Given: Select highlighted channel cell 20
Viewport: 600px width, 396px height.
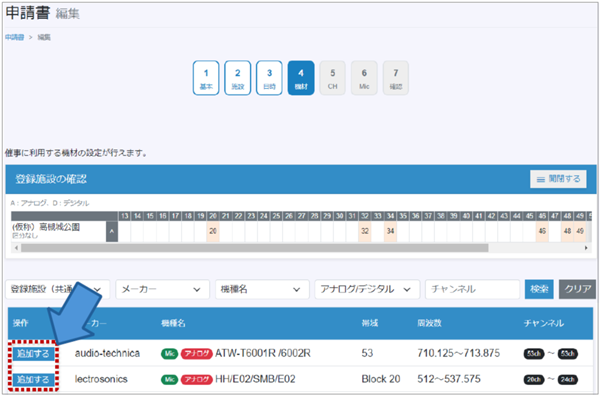Looking at the screenshot, I should click(213, 231).
